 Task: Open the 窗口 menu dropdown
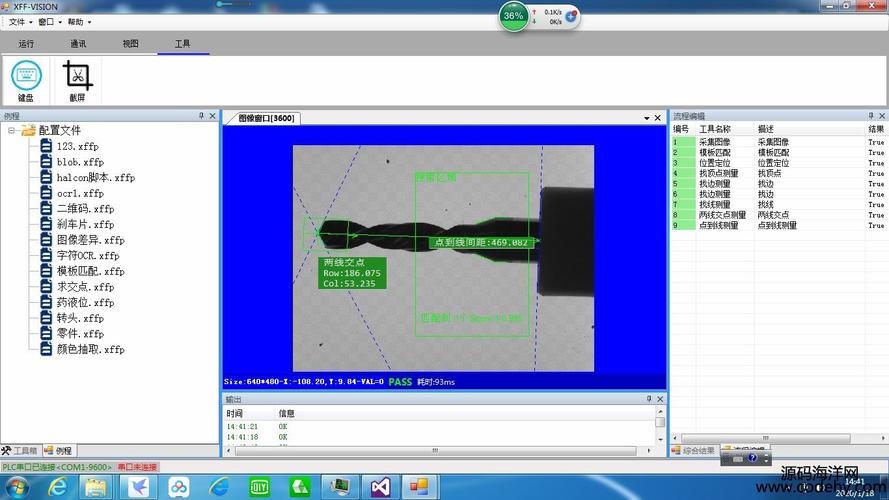pyautogui.click(x=50, y=22)
